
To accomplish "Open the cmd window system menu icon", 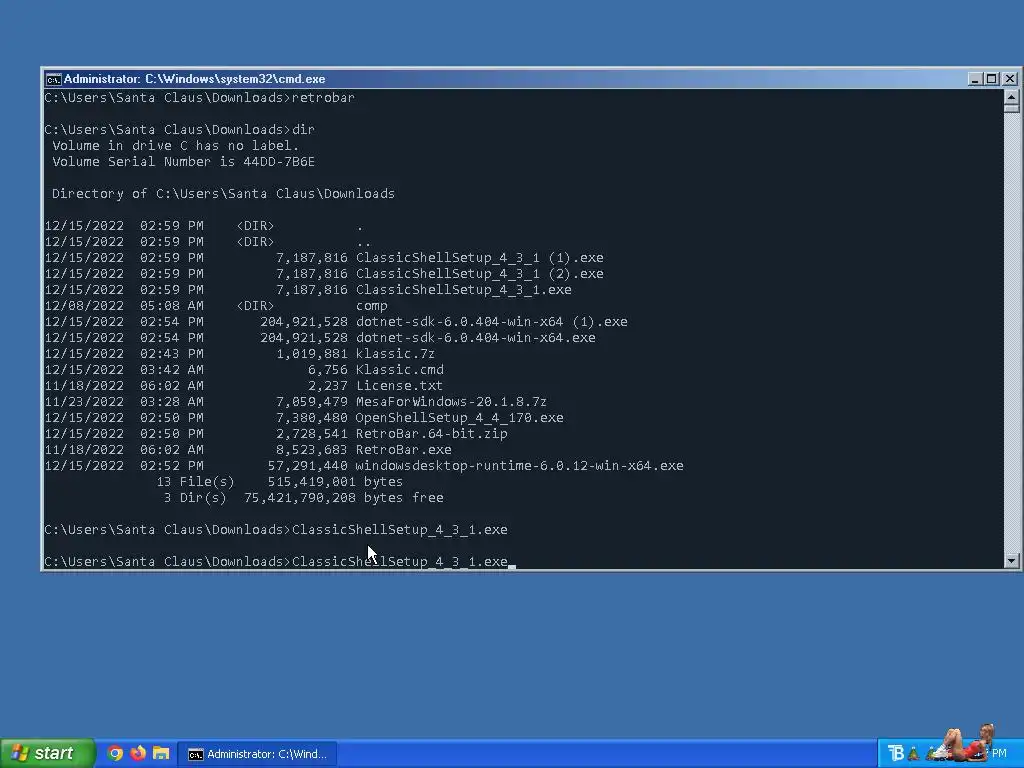I will tap(53, 79).
